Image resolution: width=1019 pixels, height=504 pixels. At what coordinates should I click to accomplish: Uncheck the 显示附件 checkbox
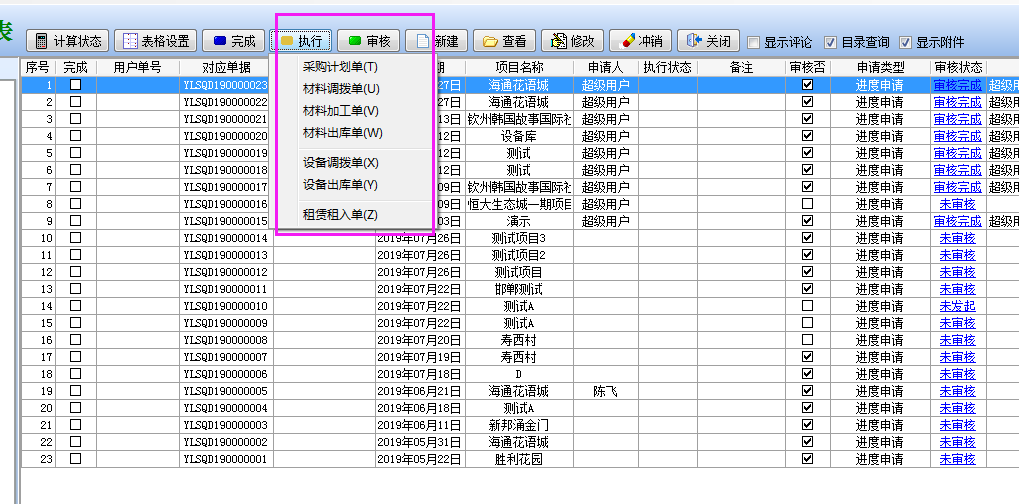click(x=906, y=43)
